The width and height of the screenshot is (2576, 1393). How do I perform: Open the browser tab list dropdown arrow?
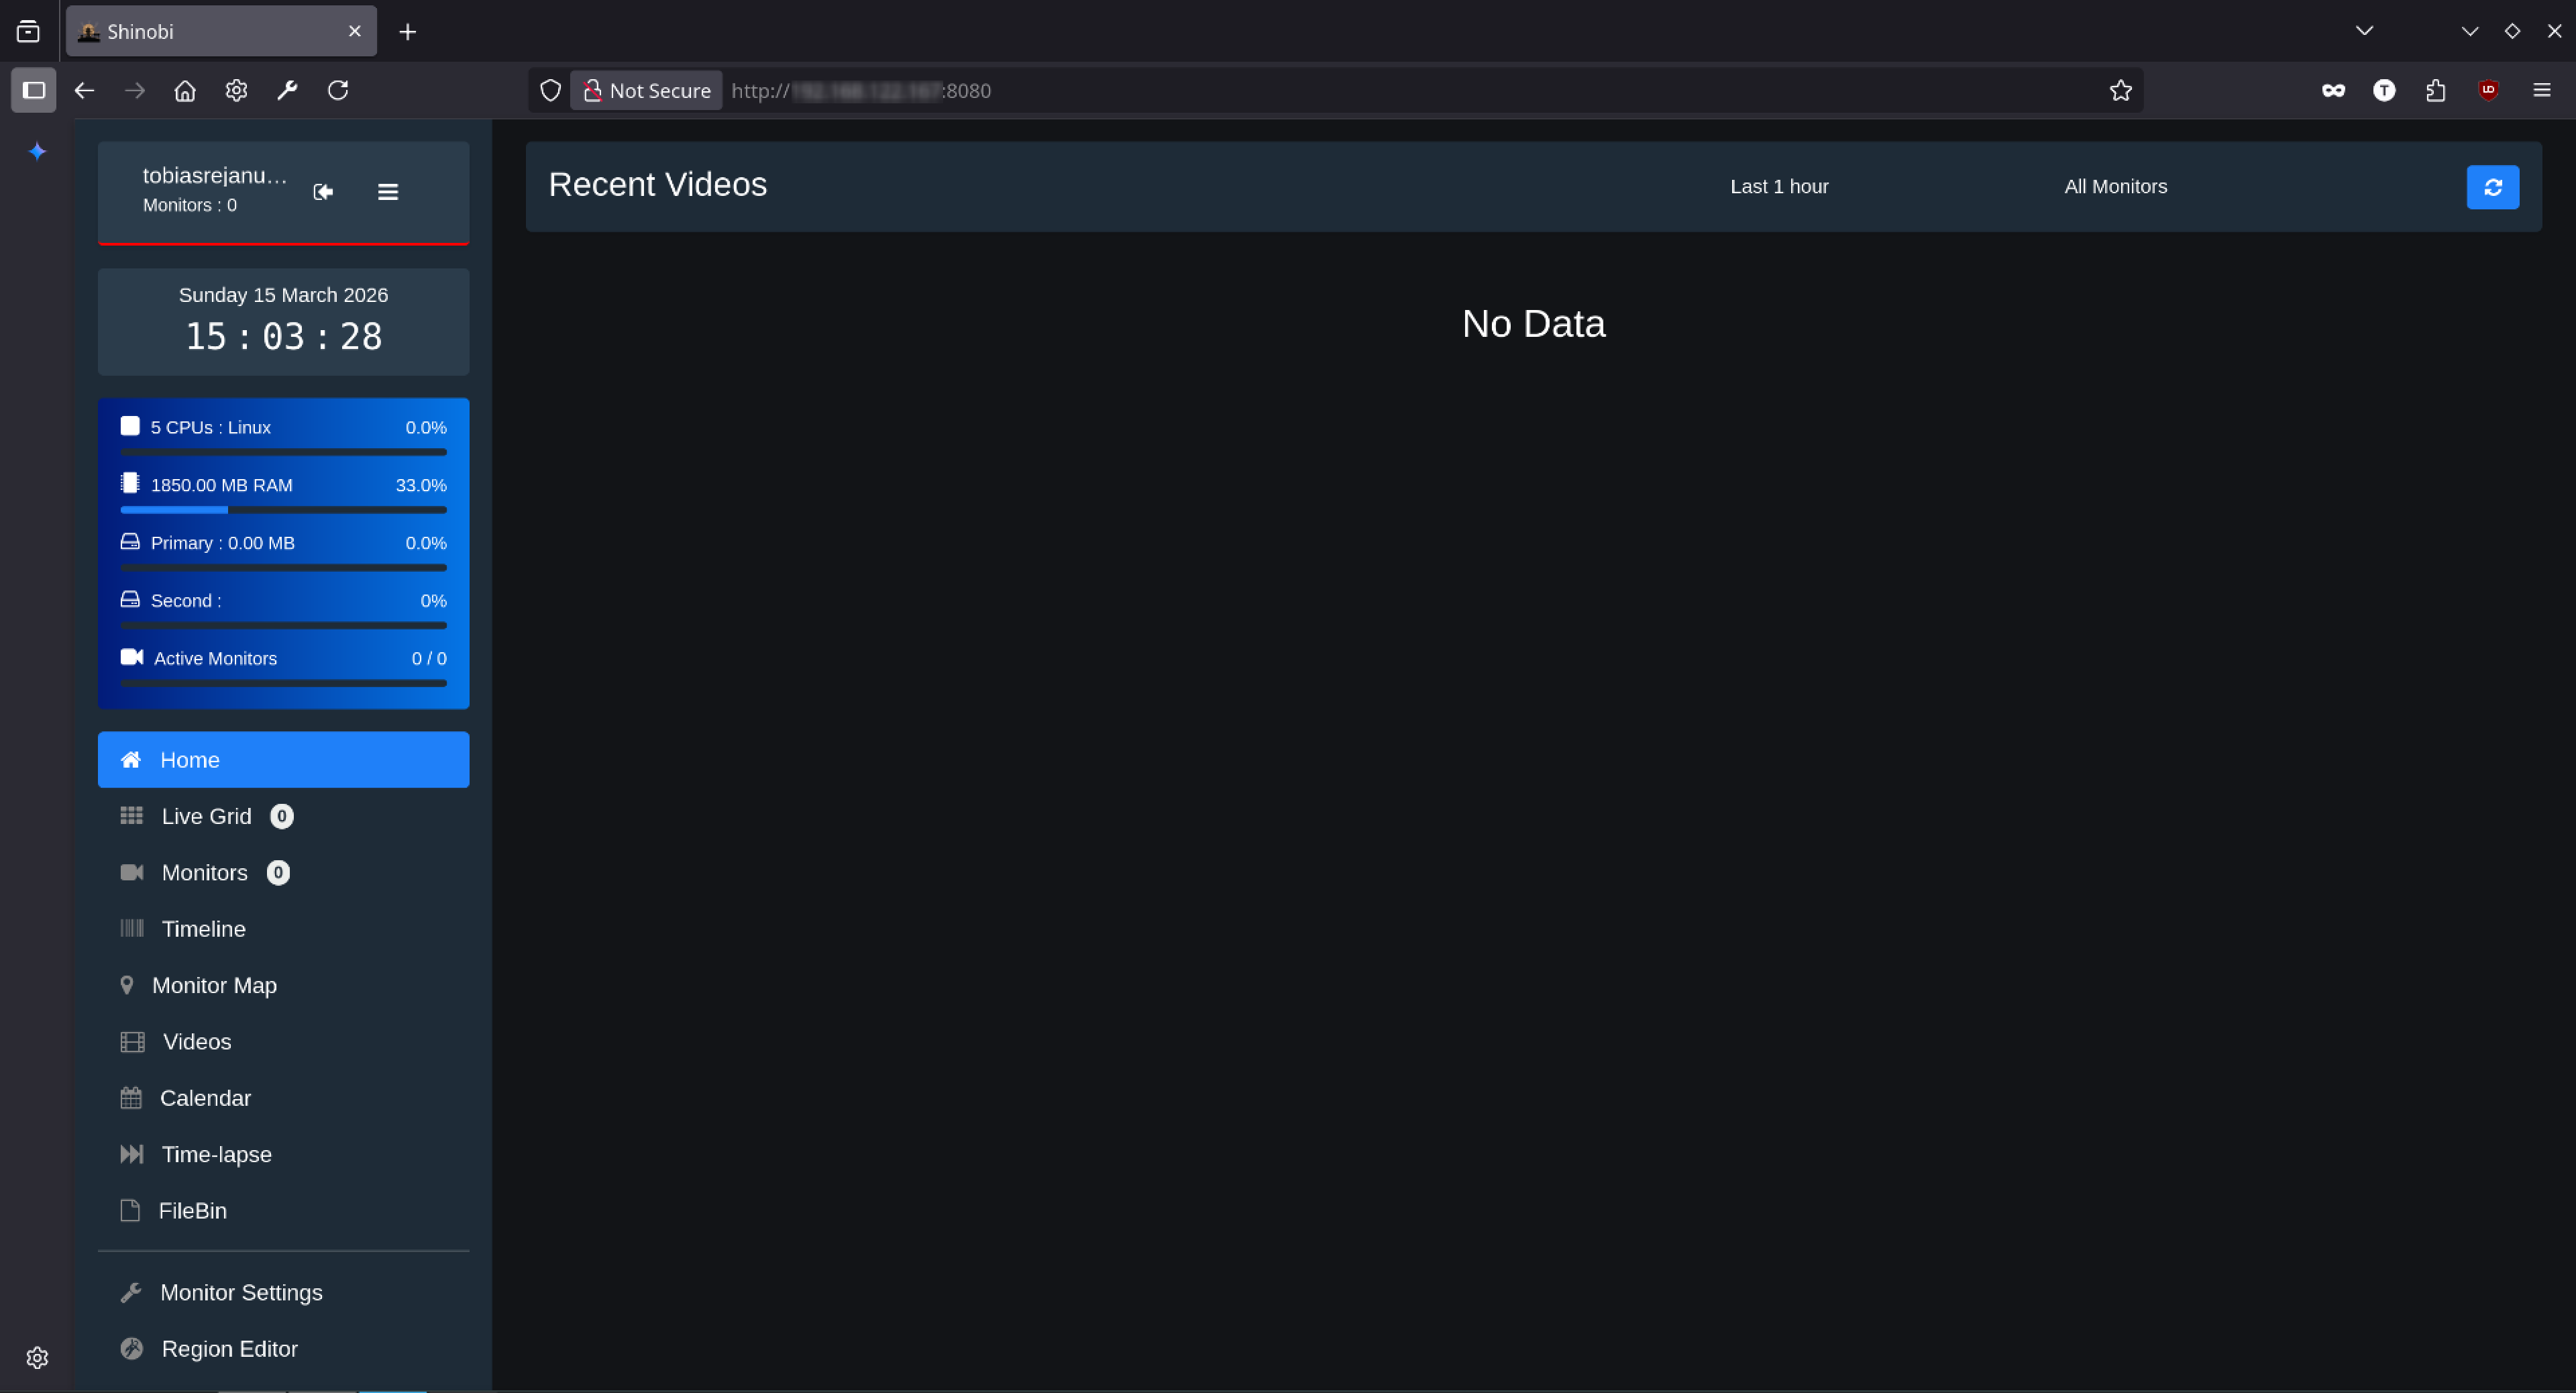pos(2364,31)
